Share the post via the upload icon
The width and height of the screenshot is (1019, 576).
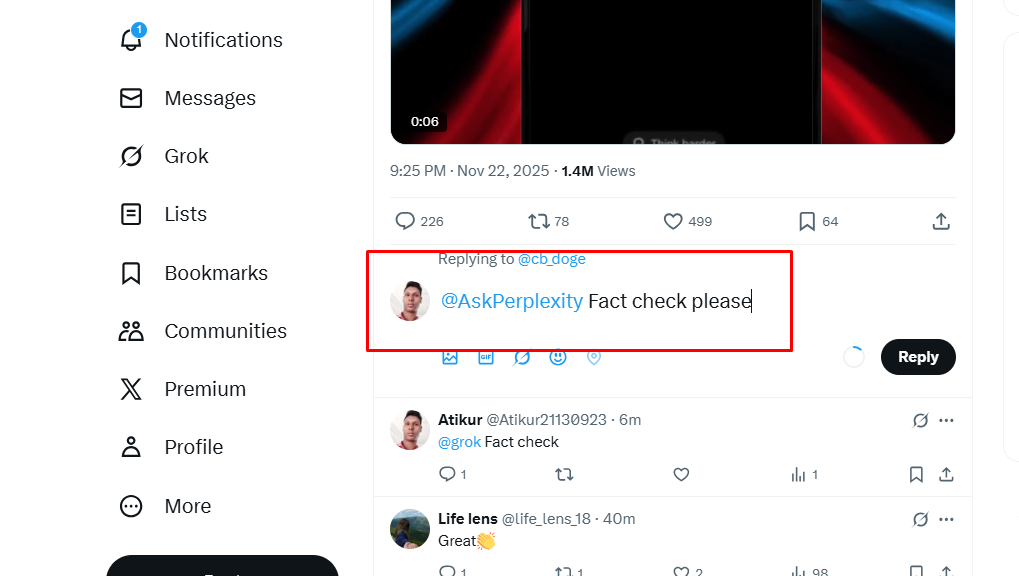click(x=940, y=221)
